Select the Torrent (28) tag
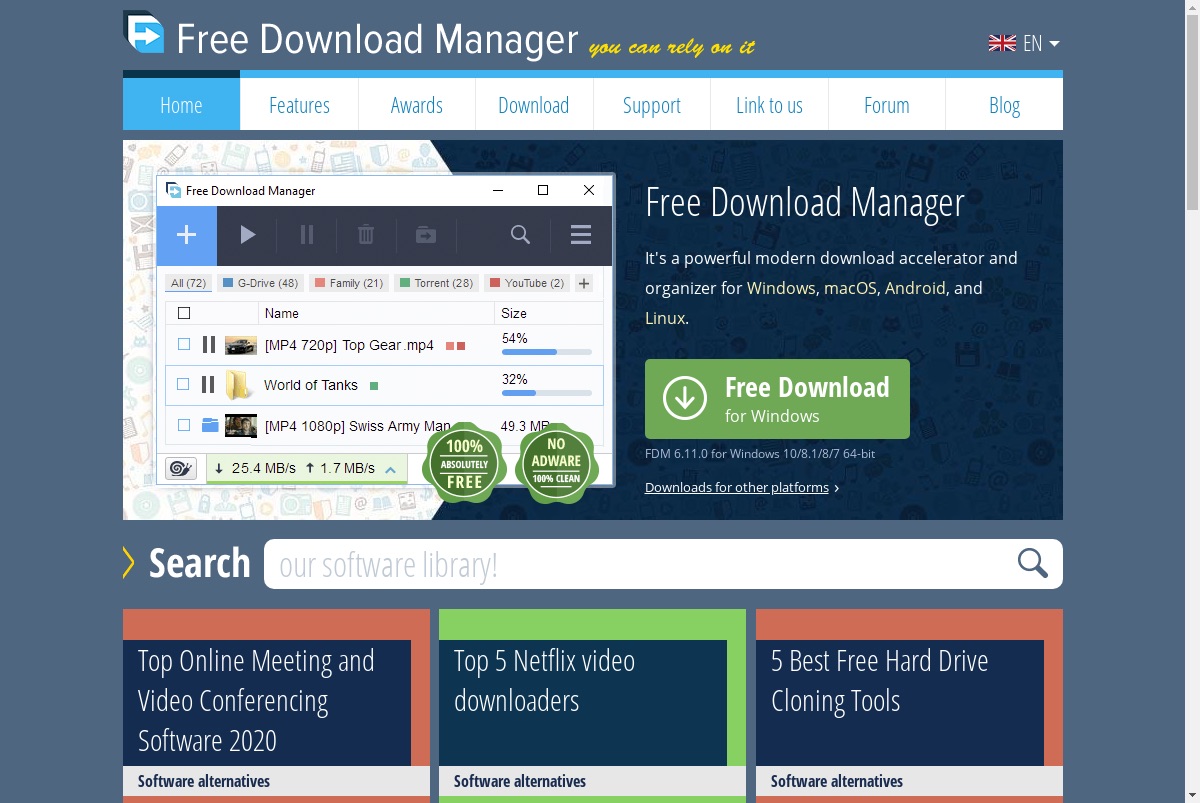This screenshot has height=803, width=1200. point(437,283)
